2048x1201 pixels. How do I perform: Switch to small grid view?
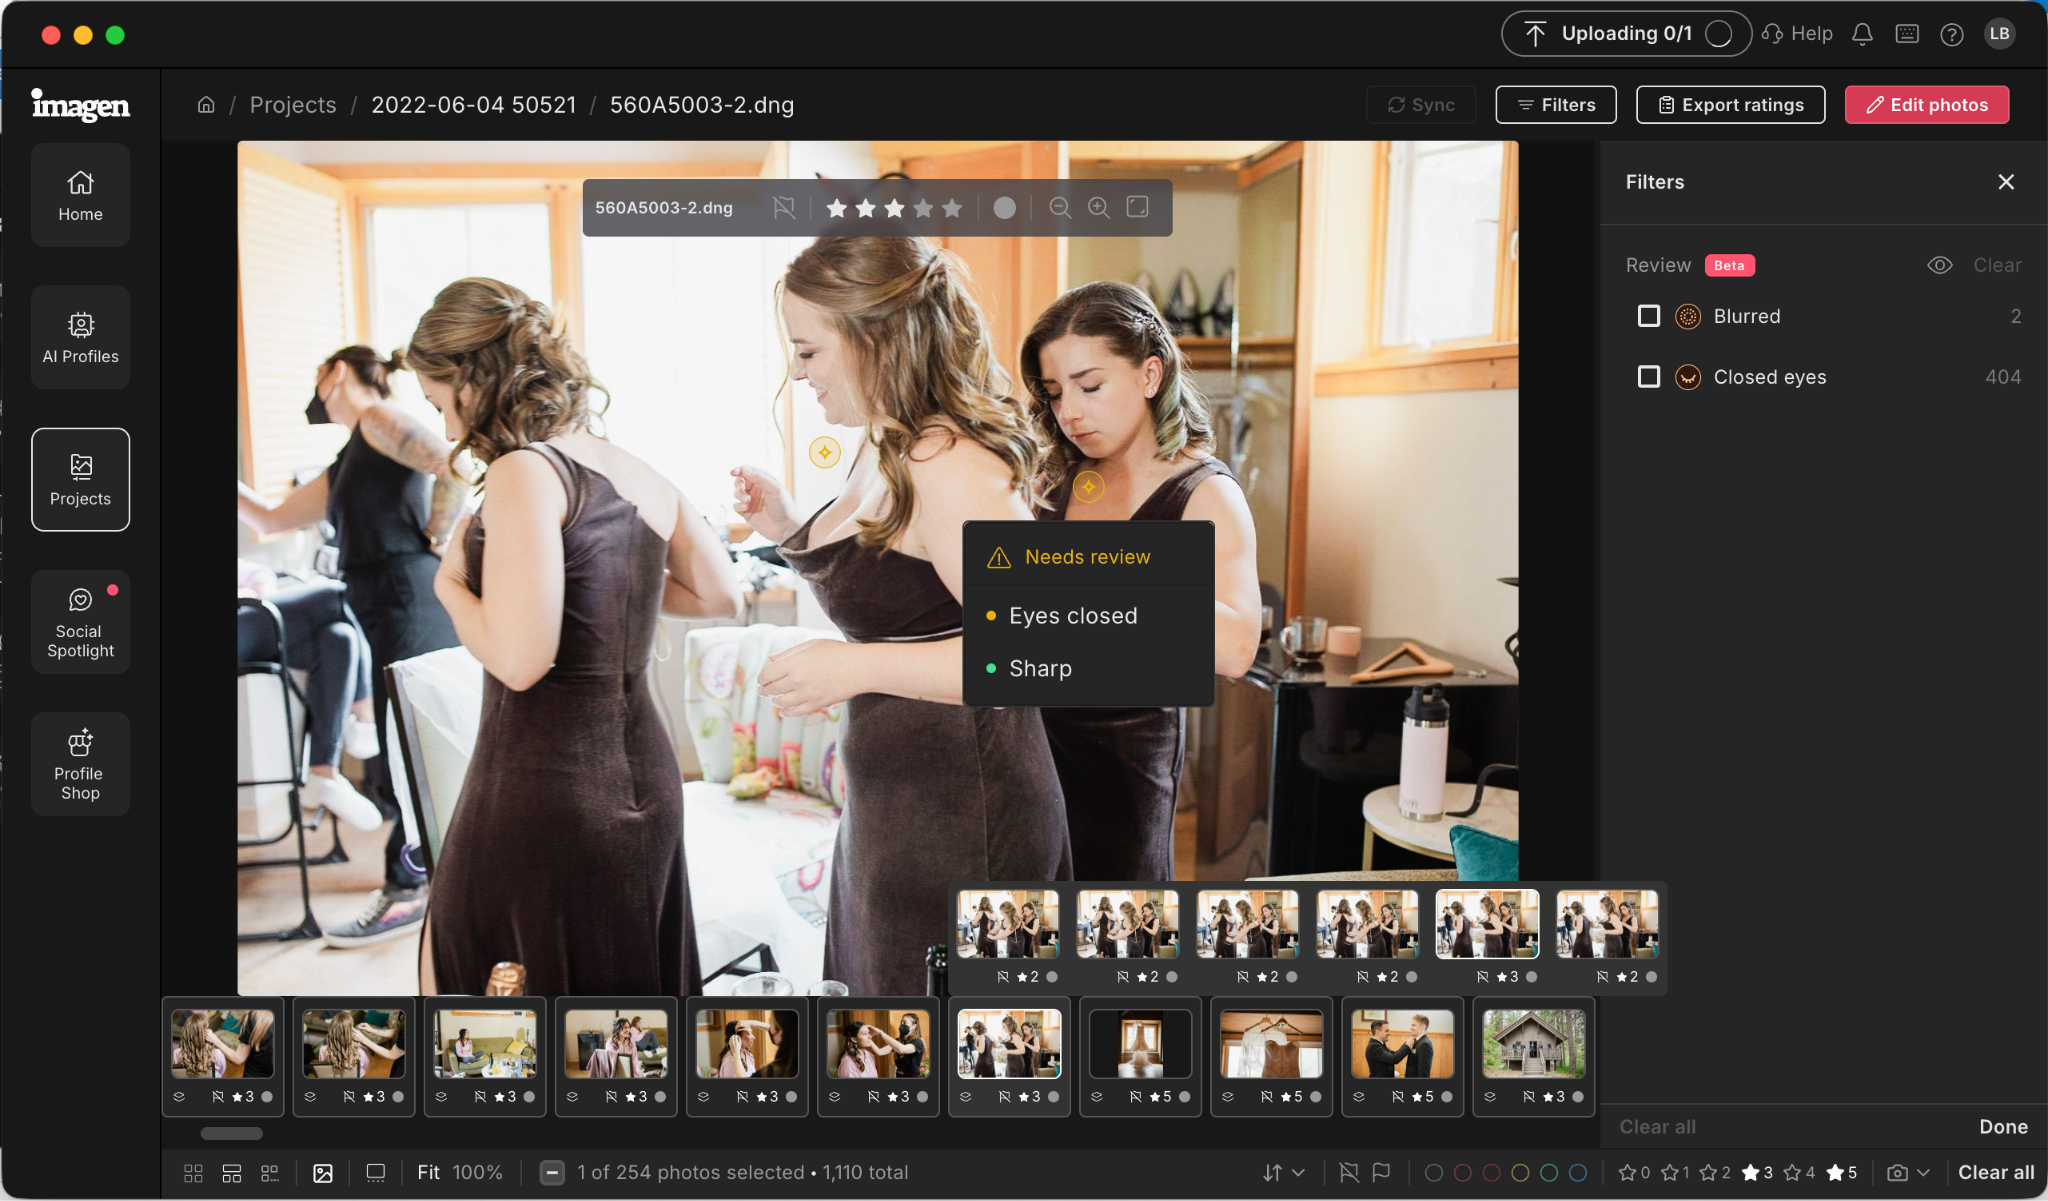tap(193, 1173)
